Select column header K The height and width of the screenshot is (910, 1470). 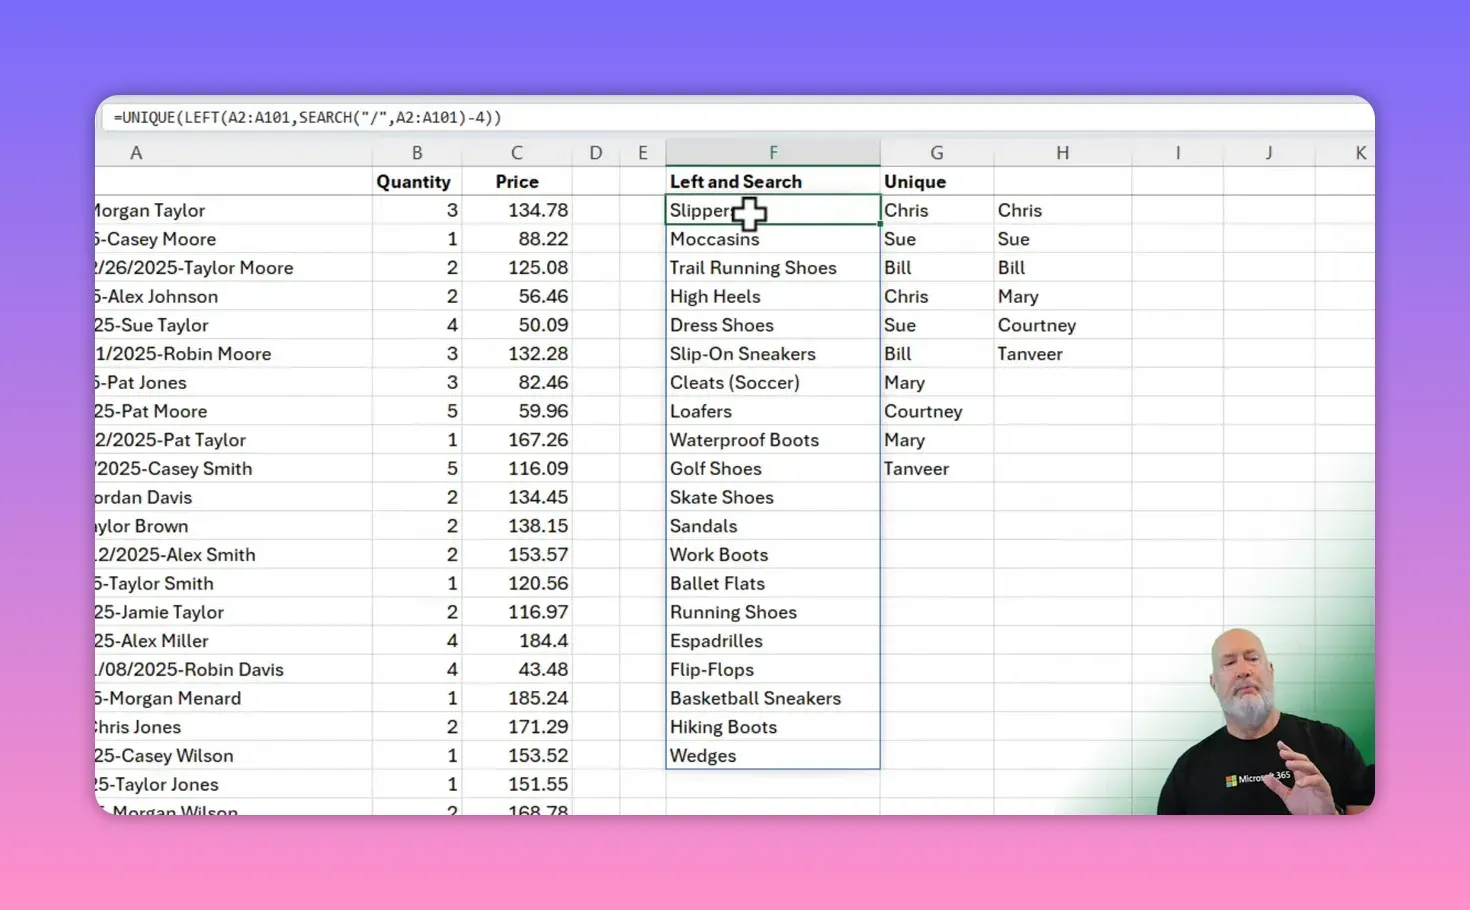[1360, 151]
